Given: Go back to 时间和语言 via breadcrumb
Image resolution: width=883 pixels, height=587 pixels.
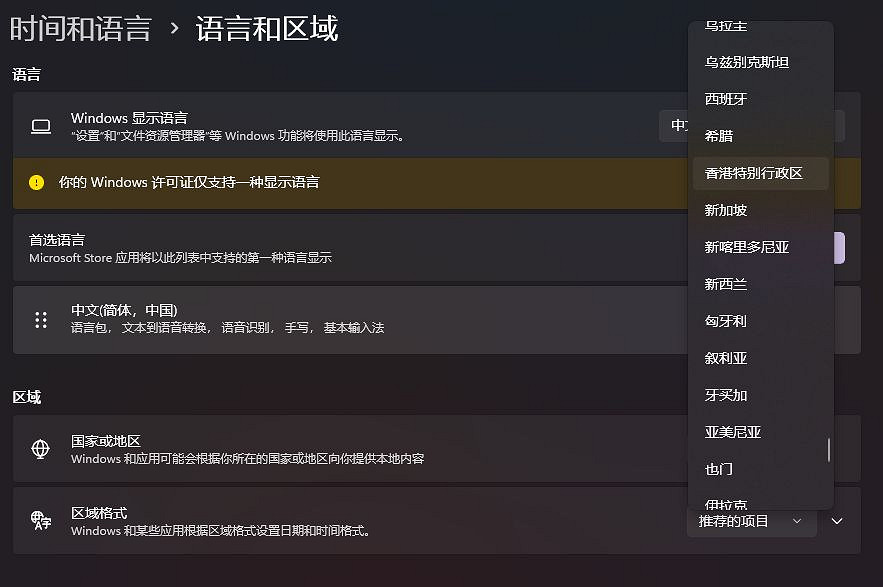Looking at the screenshot, I should 80,28.
